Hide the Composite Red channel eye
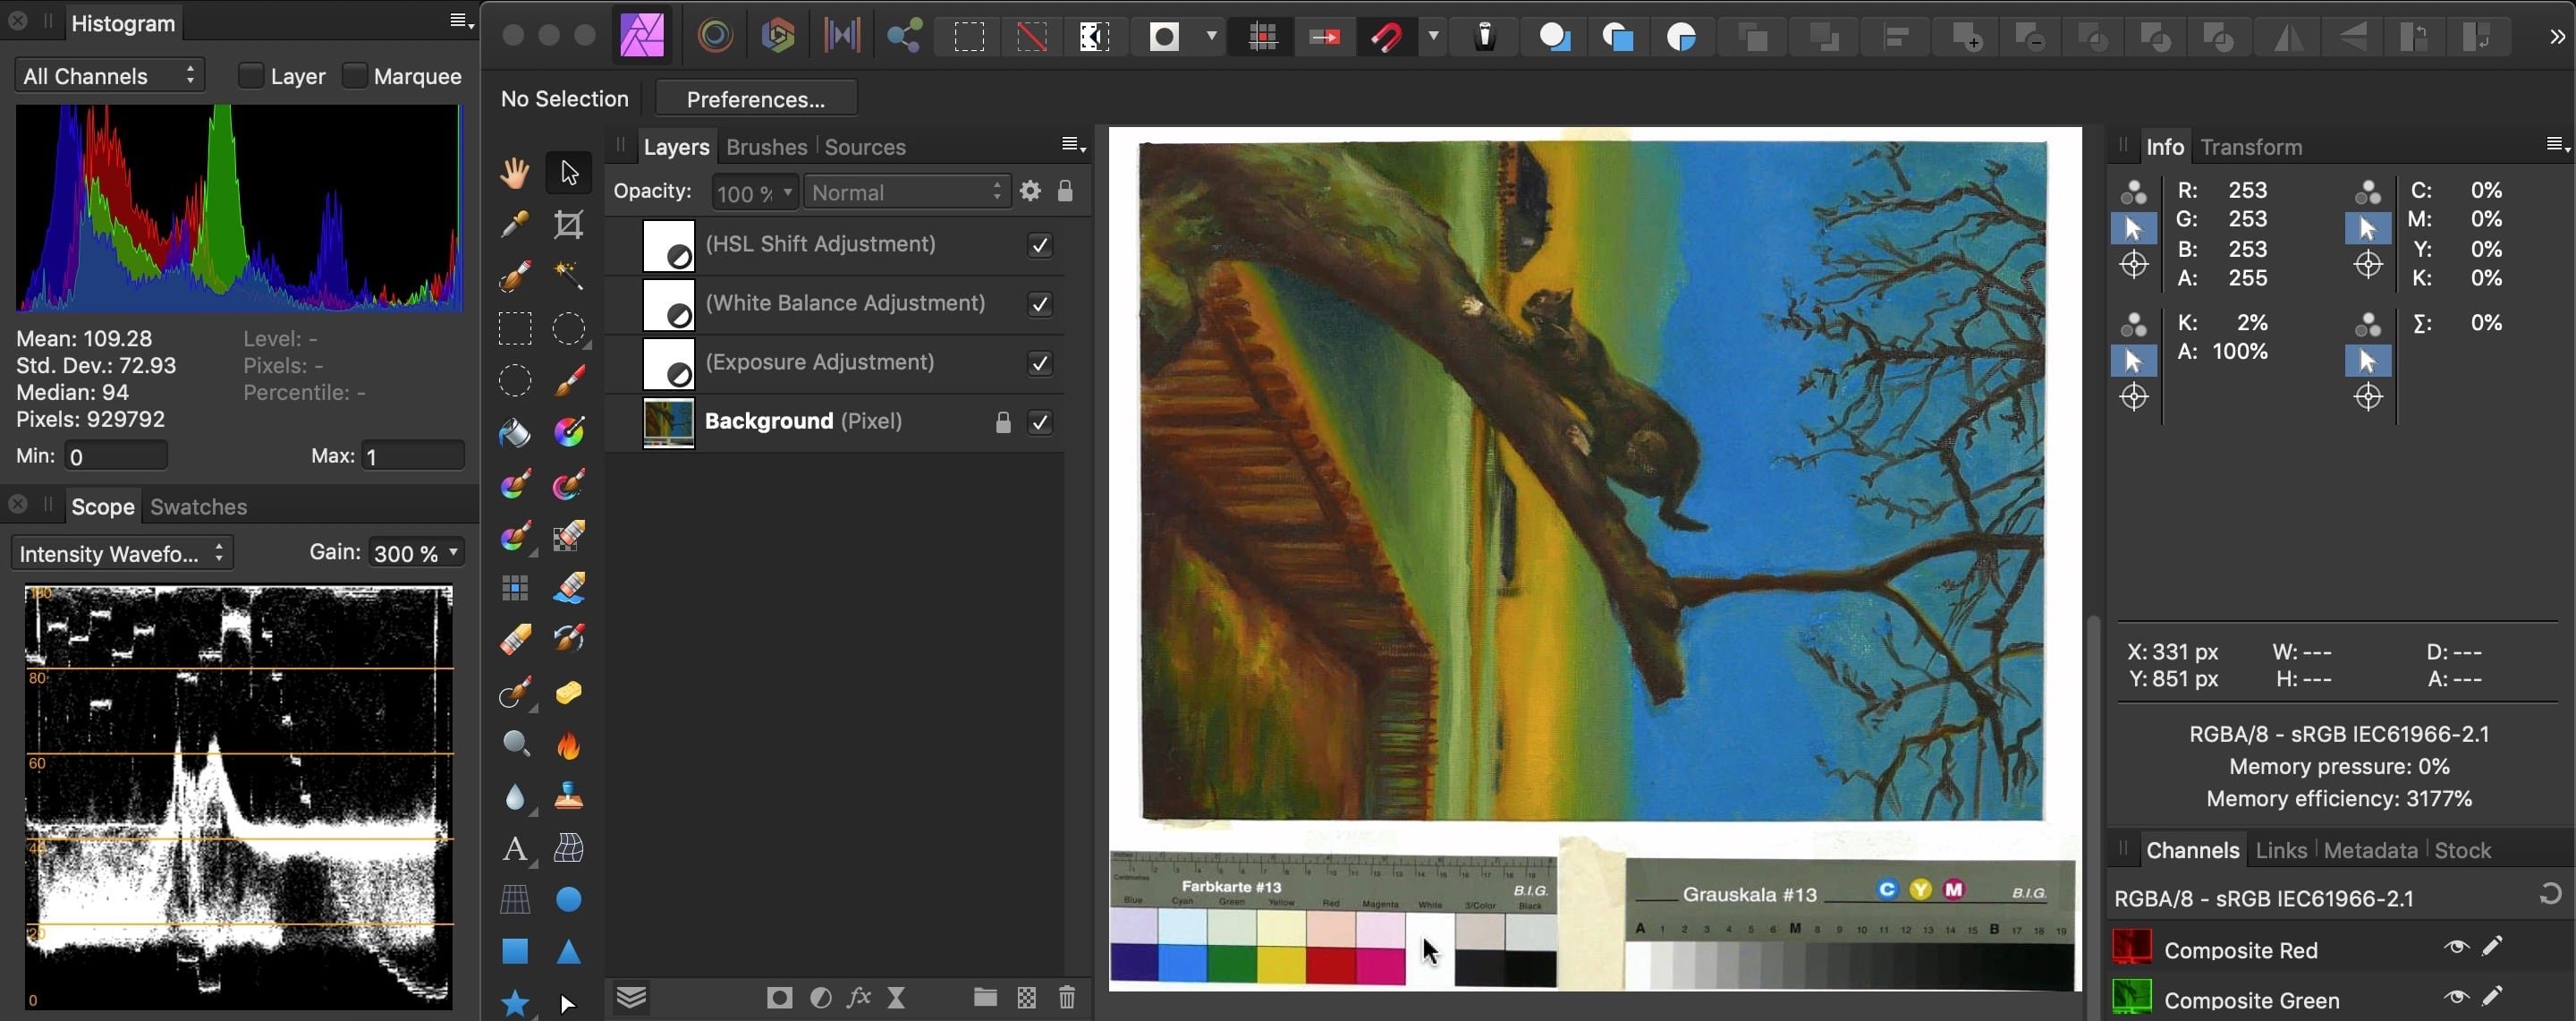Image resolution: width=2576 pixels, height=1021 pixels. tap(2456, 947)
